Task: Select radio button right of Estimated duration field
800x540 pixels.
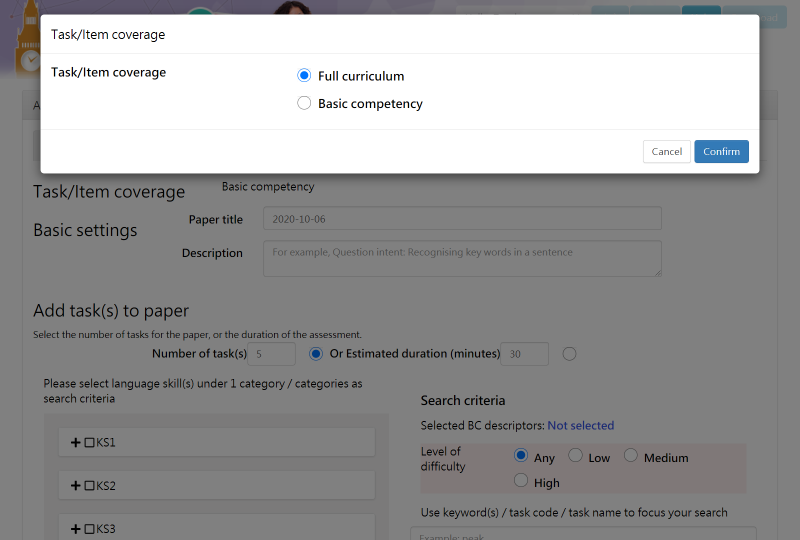Action: point(570,354)
